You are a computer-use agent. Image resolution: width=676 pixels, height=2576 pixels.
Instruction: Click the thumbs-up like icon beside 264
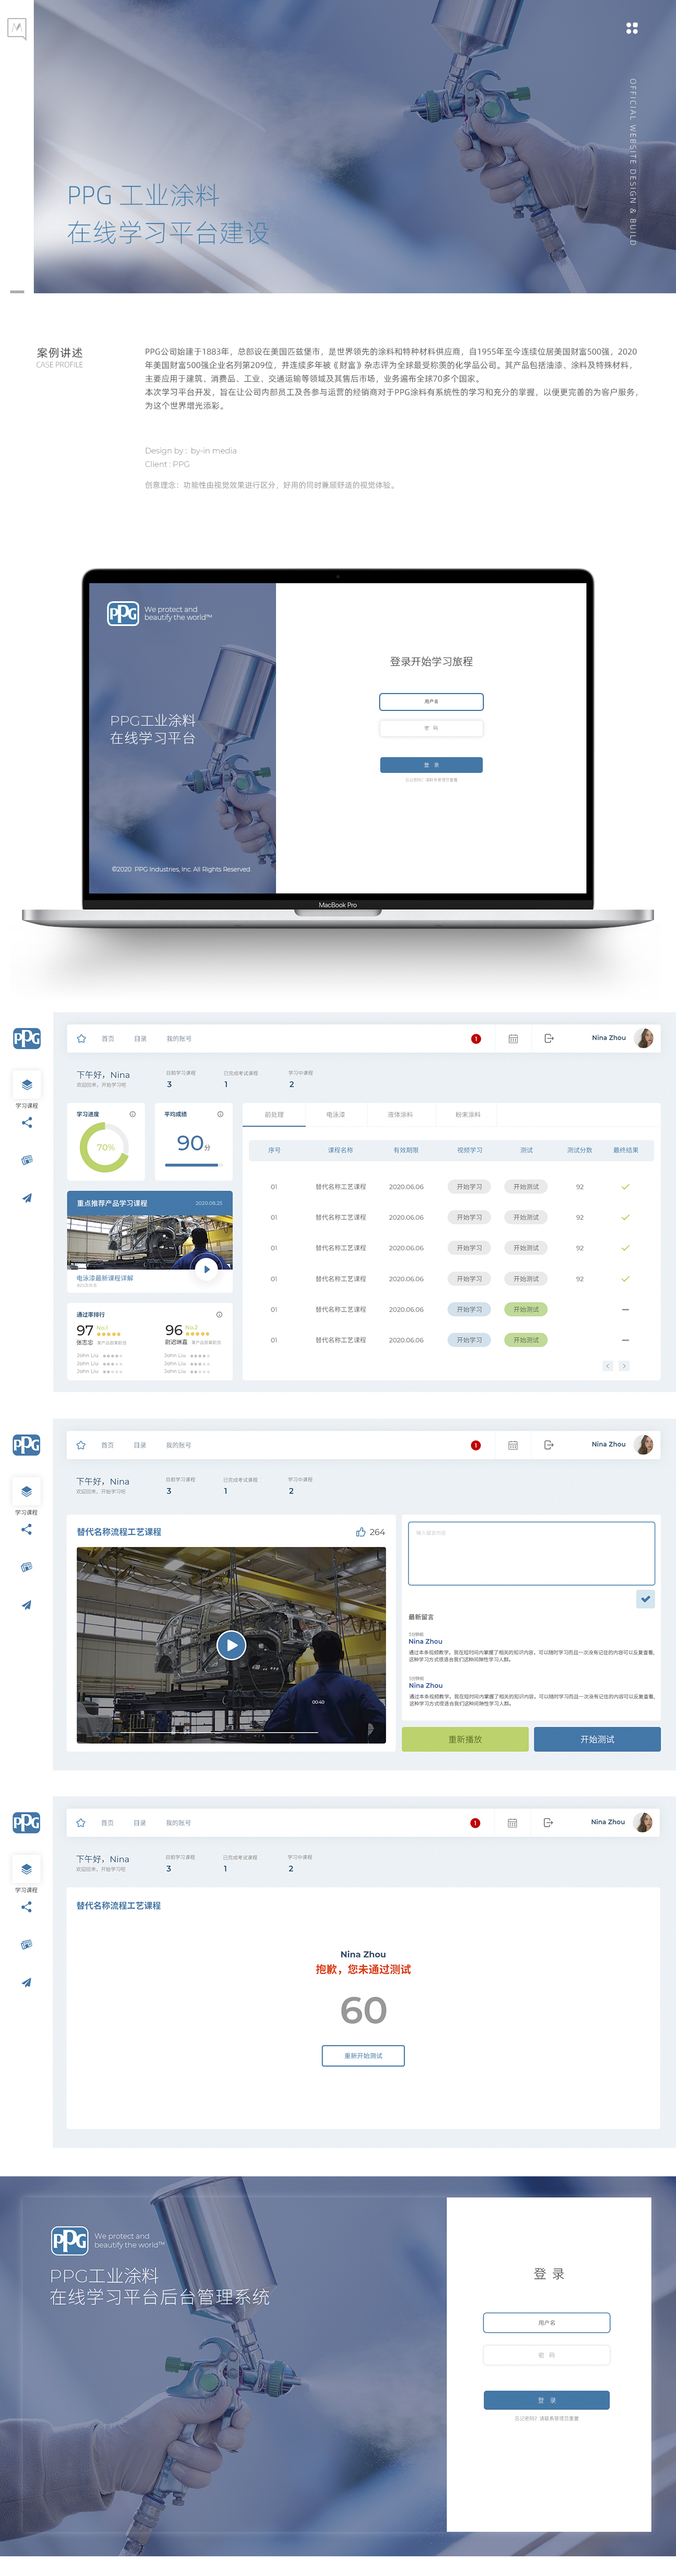tap(361, 1531)
